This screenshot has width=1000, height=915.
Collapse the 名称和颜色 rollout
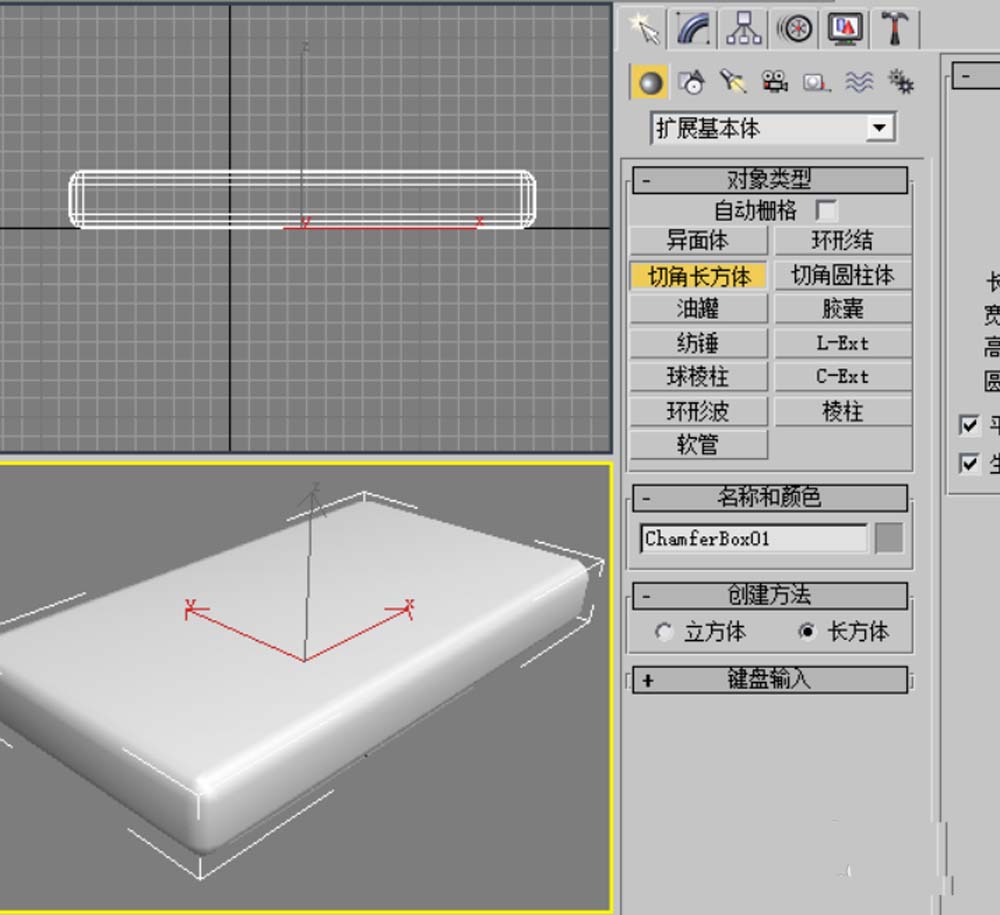pos(770,498)
